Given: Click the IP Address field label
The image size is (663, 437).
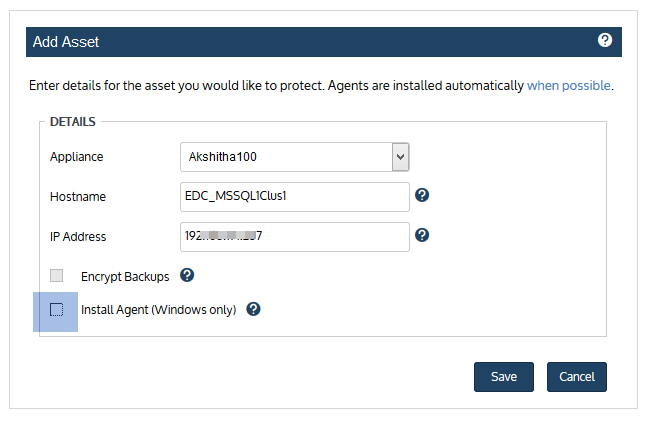Looking at the screenshot, I should pyautogui.click(x=78, y=237).
